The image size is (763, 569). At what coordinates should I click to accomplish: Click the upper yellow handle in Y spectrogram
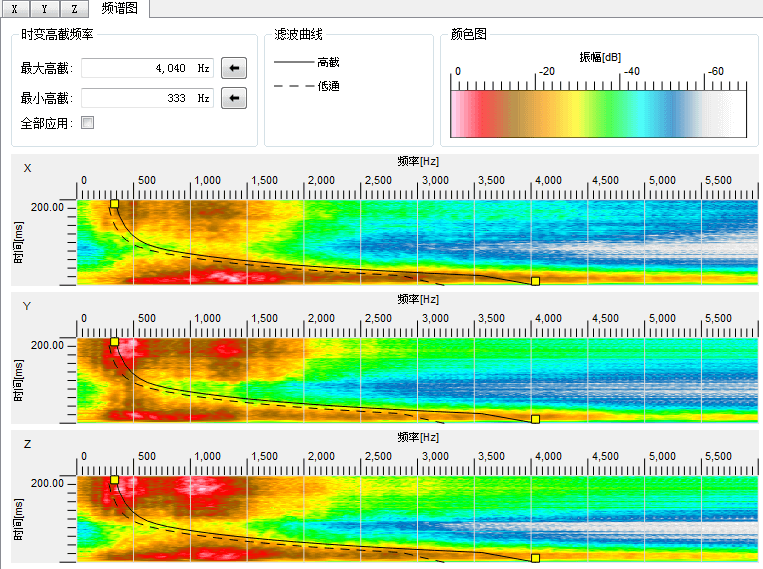(x=115, y=341)
